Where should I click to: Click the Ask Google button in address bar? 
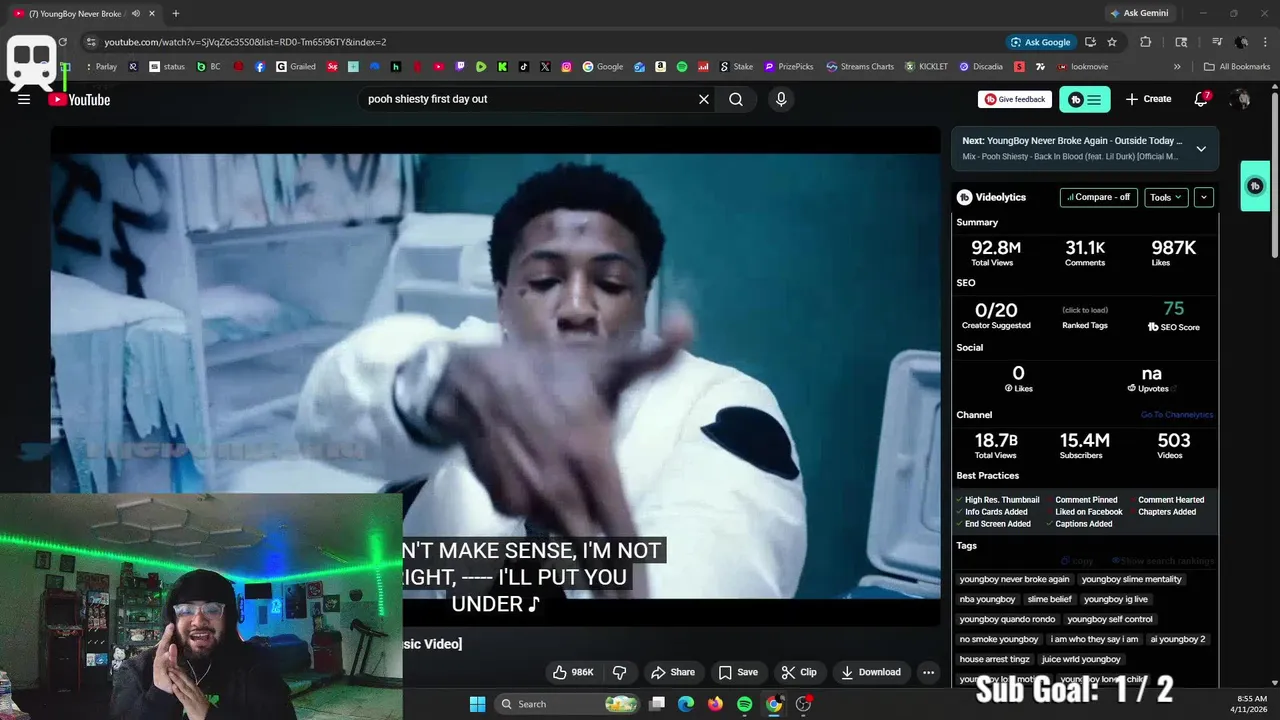click(1040, 42)
